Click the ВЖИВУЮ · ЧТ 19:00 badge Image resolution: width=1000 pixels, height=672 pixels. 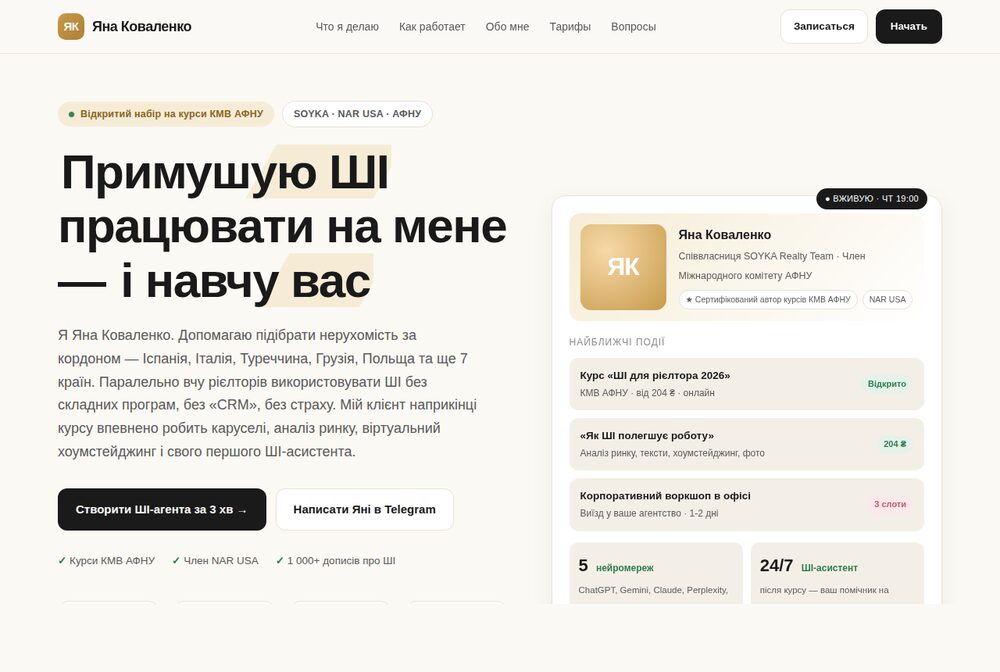coord(871,199)
